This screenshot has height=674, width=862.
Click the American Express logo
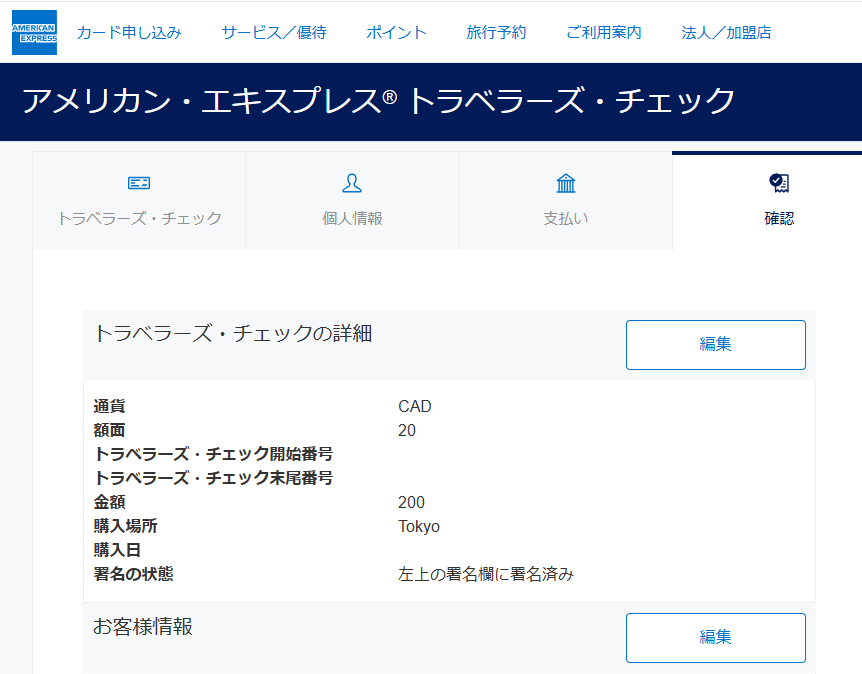point(34,32)
